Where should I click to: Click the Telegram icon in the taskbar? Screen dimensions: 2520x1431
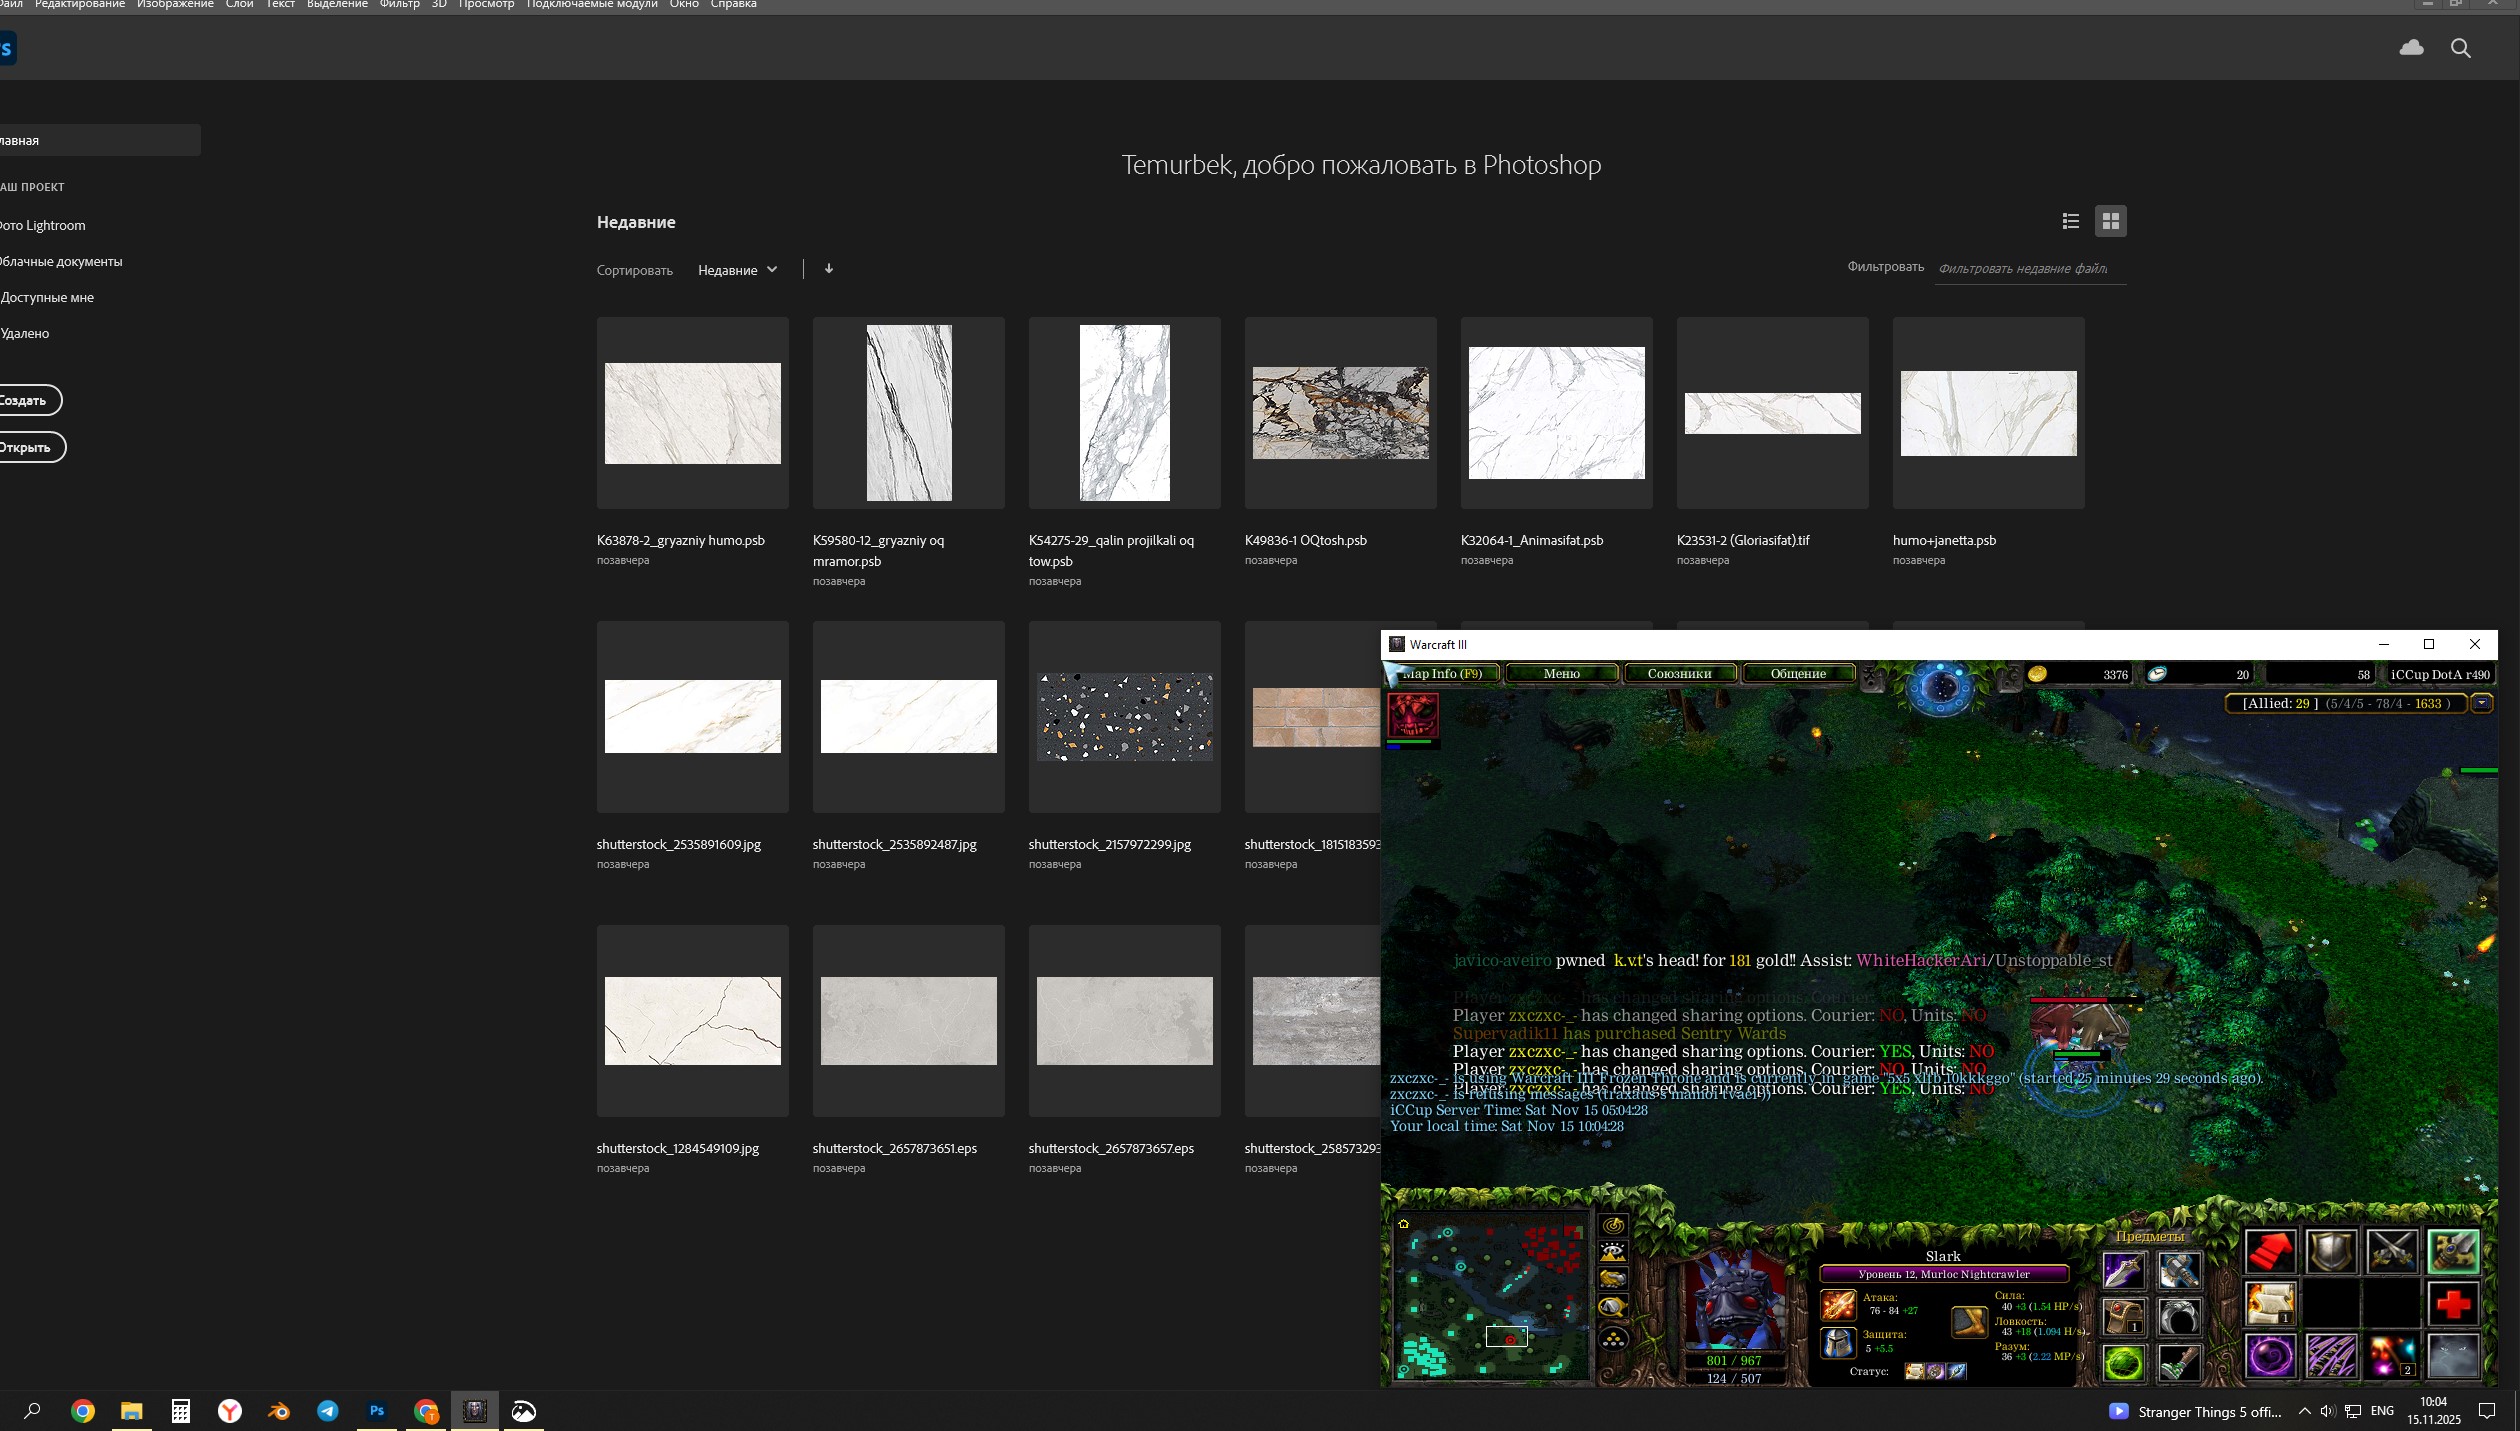(328, 1411)
